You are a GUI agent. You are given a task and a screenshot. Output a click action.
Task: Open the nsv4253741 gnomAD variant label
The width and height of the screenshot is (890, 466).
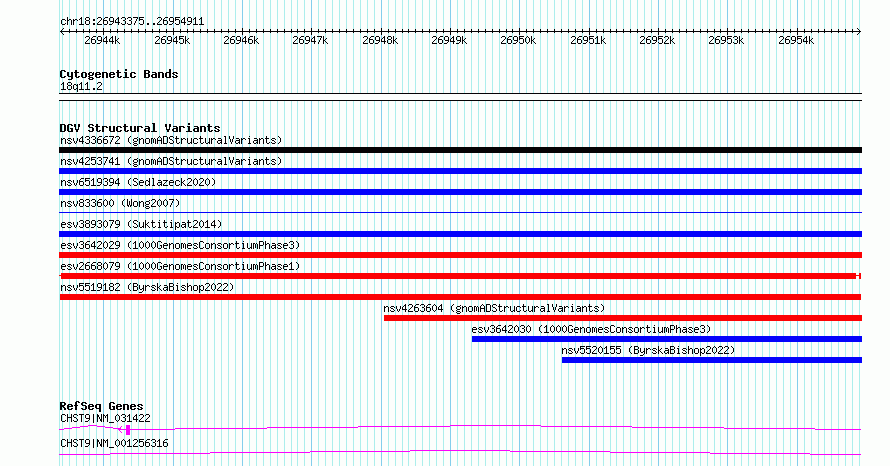171,161
